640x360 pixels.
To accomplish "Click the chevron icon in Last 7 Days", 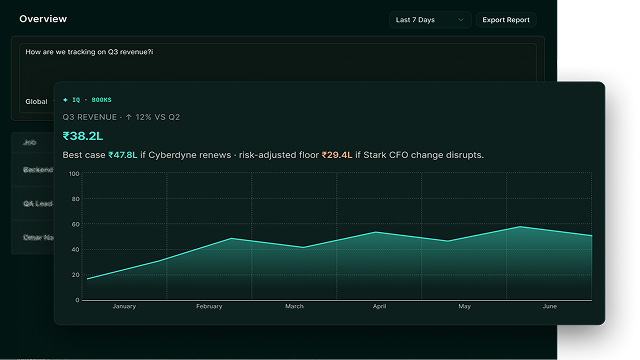I will [x=461, y=20].
